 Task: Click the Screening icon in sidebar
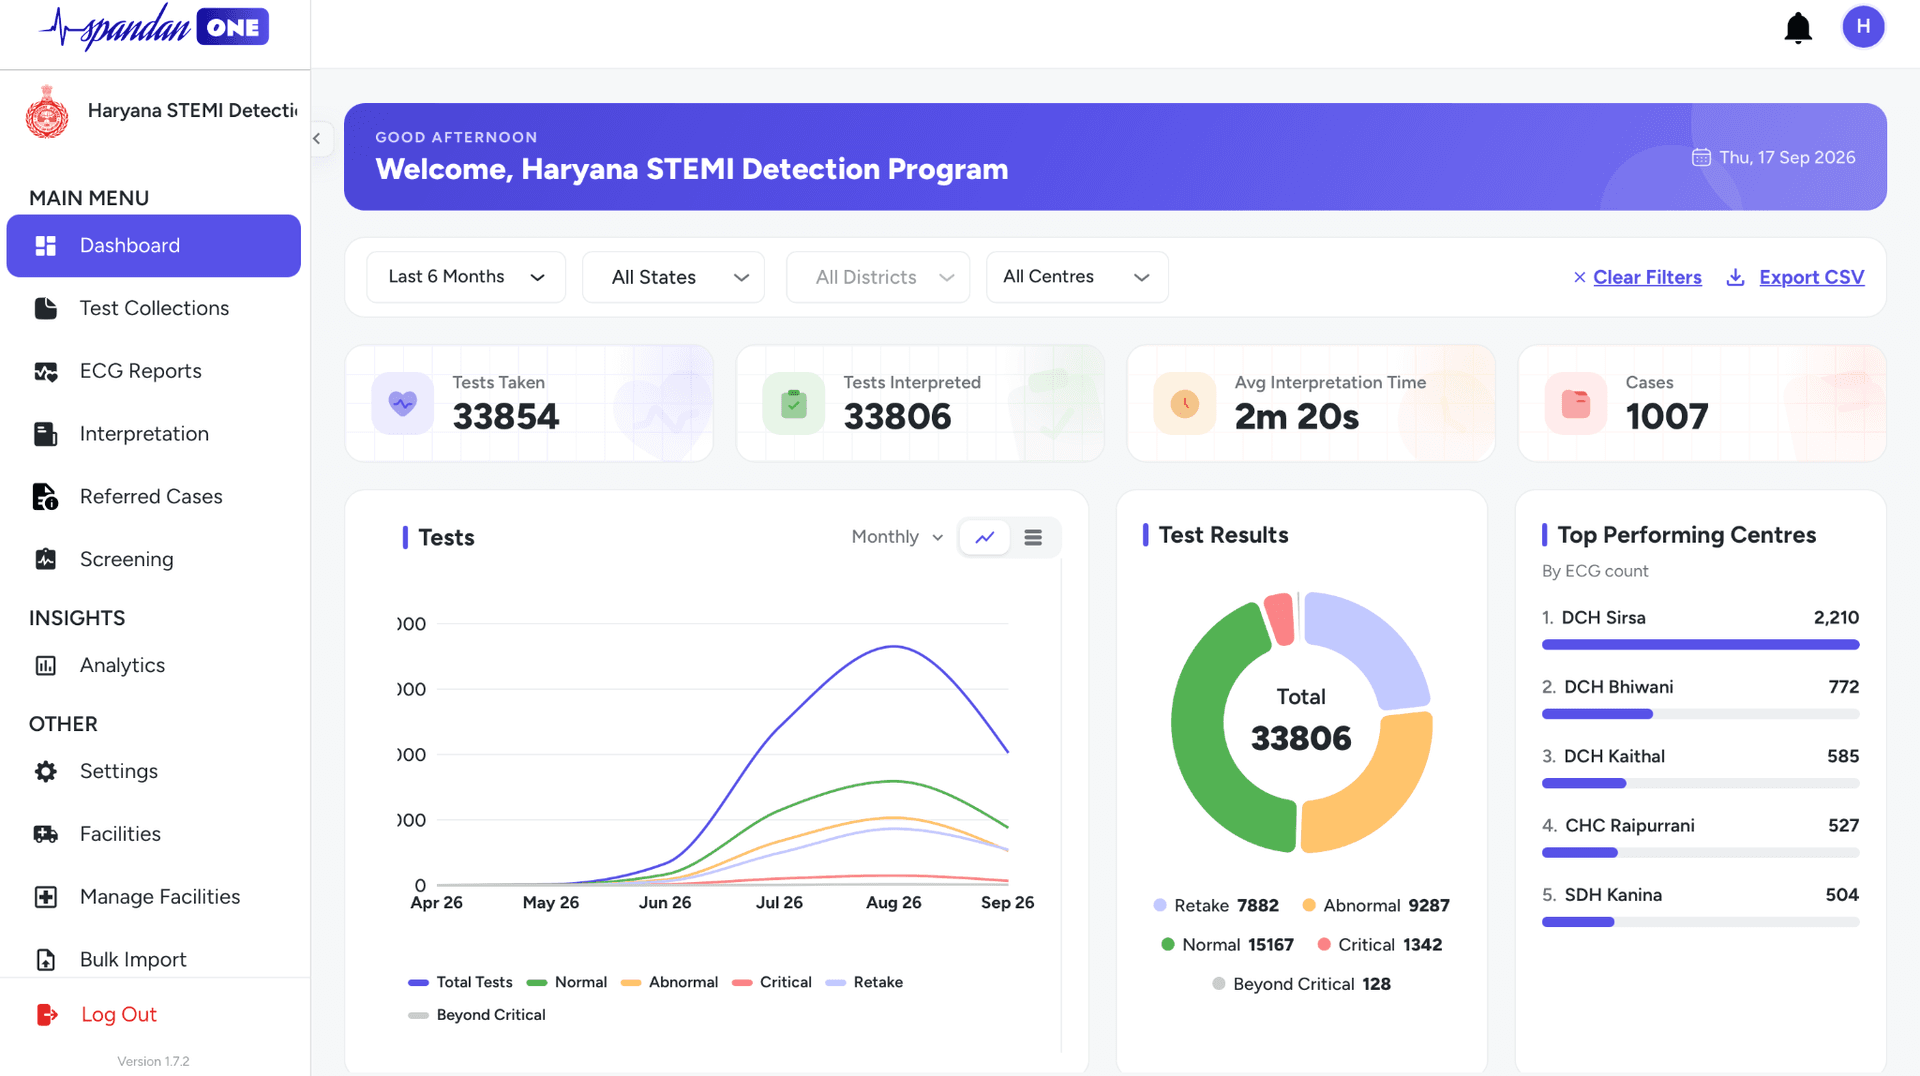(x=45, y=559)
